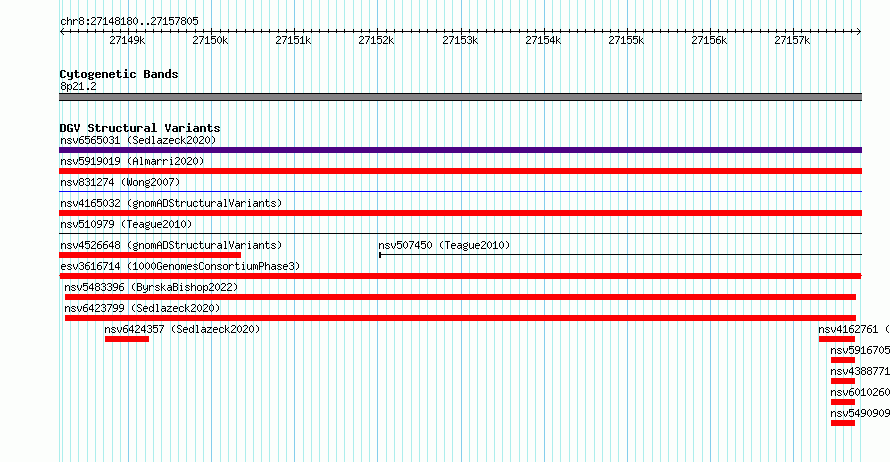Click the red bar under nsv6423799
The image size is (890, 462).
460,318
